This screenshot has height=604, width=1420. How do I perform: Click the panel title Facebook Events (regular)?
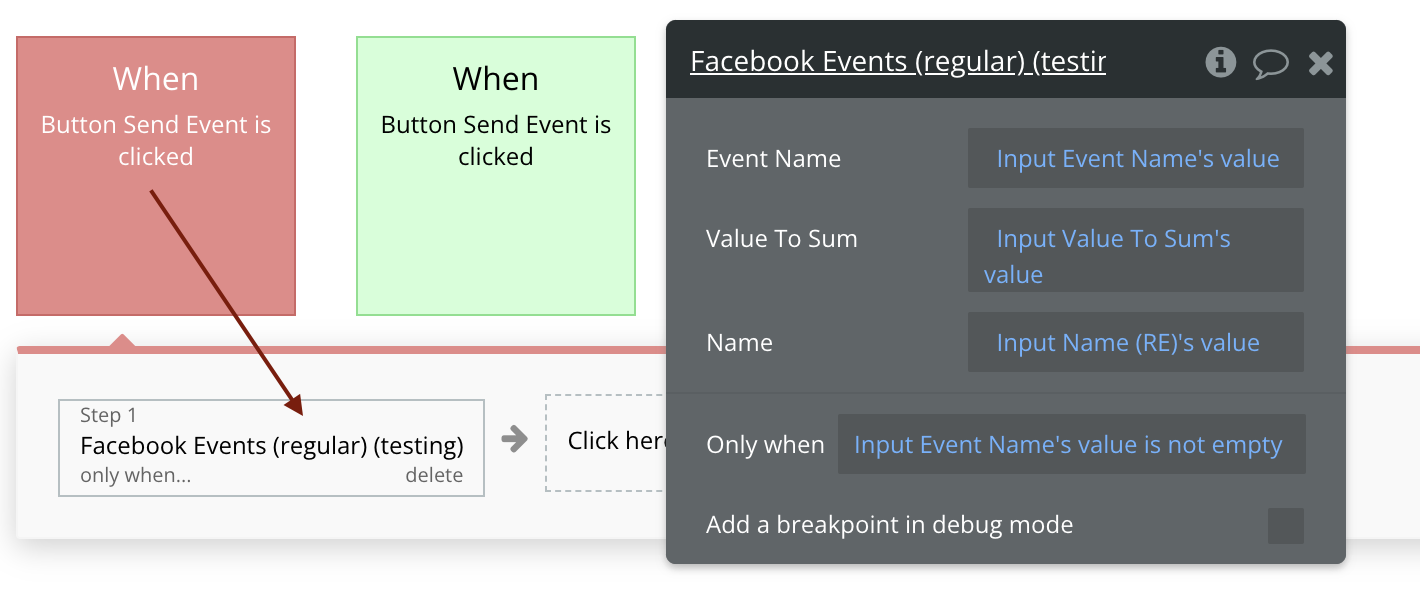(897, 62)
